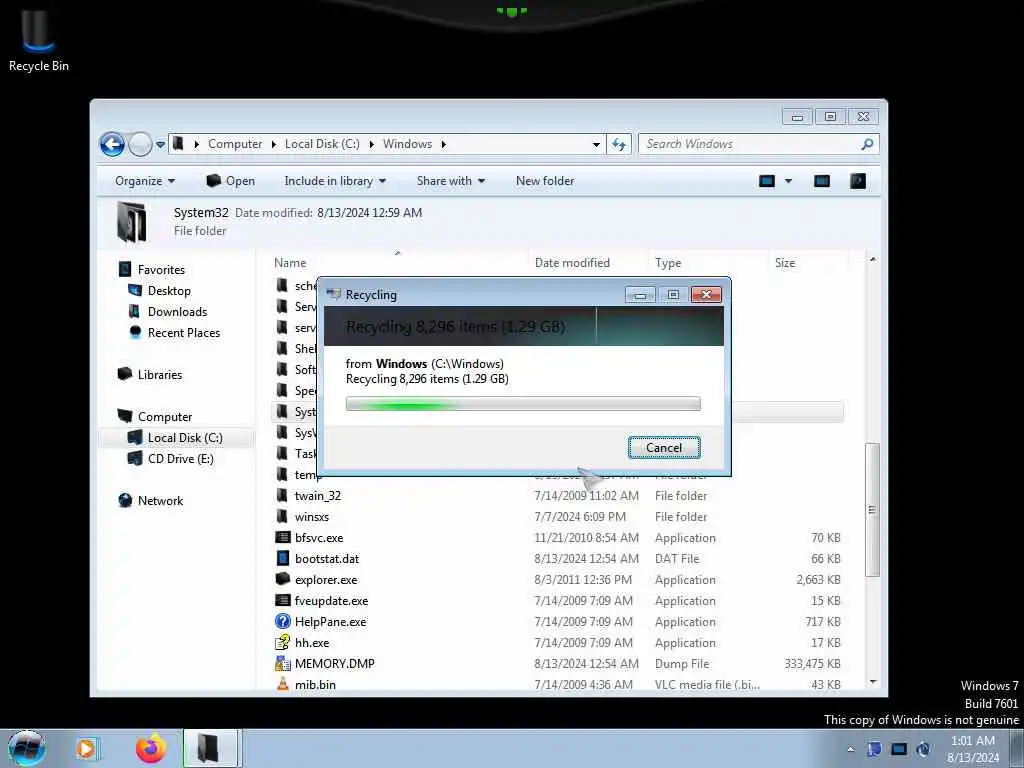Select Computer in the address breadcrumb
Screen dimensions: 1024x768
tap(235, 144)
